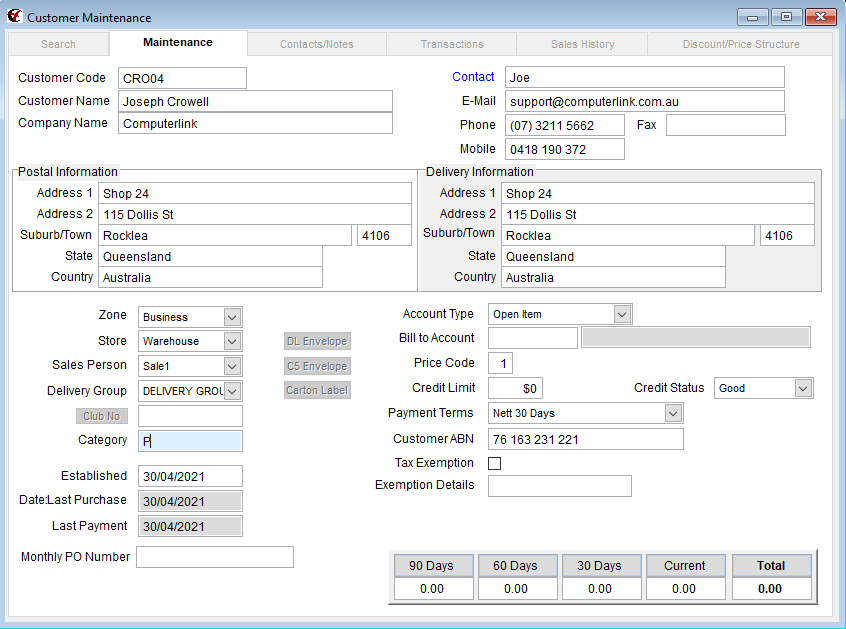This screenshot has height=629, width=846.
Task: Click the Phone number field
Action: click(x=565, y=125)
